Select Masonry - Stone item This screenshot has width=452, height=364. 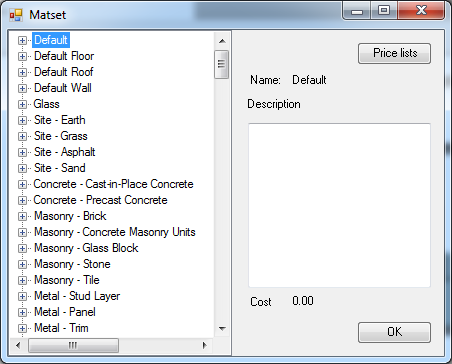[72, 264]
